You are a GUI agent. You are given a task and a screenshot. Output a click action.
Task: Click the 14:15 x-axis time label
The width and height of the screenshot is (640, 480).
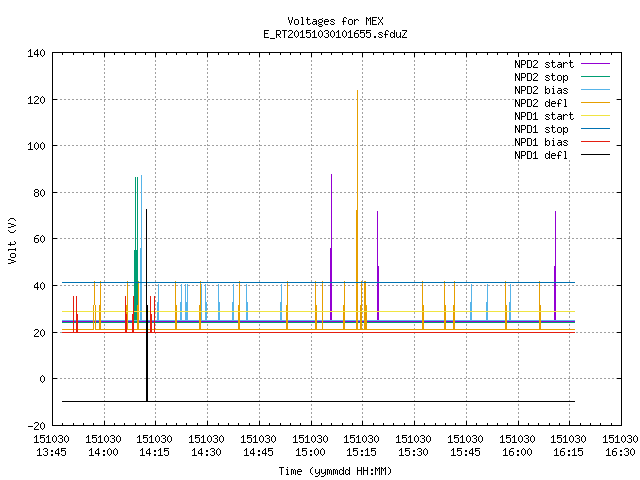(x=154, y=452)
